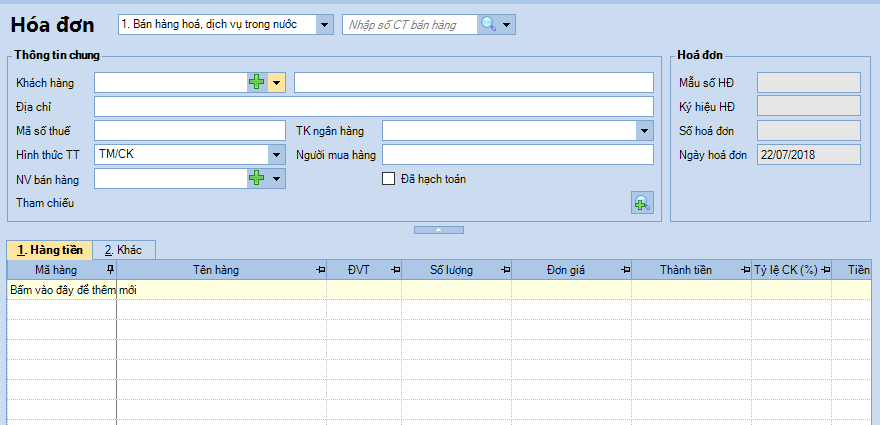The image size is (880, 425).
Task: Click the Nhập số CT bán hàng search field
Action: 410,25
